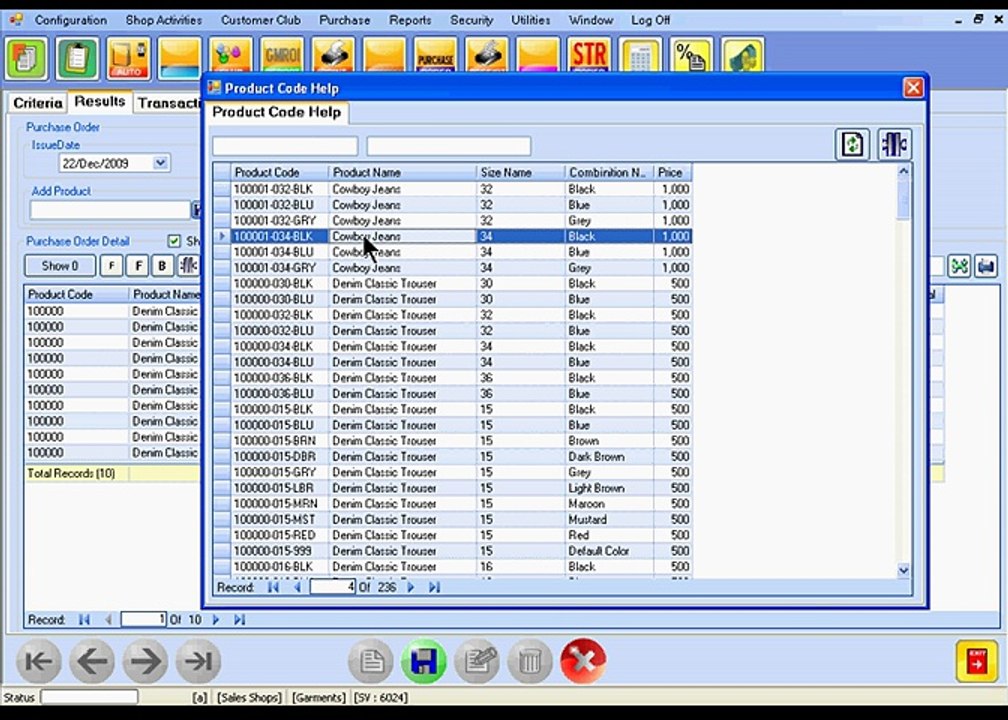Click the Add Product input field
The height and width of the screenshot is (720, 1008).
110,210
